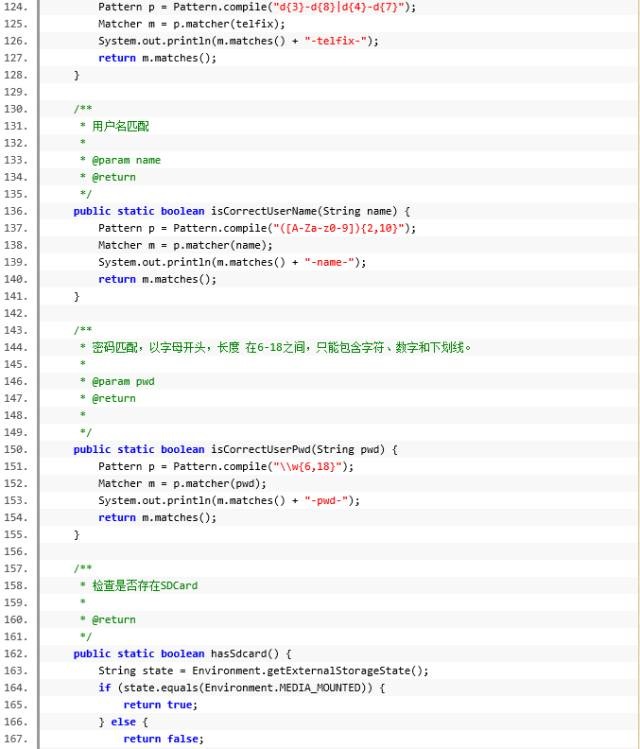Click the hasSdcard method name
Image resolution: width=640 pixels, height=749 pixels.
click(243, 654)
